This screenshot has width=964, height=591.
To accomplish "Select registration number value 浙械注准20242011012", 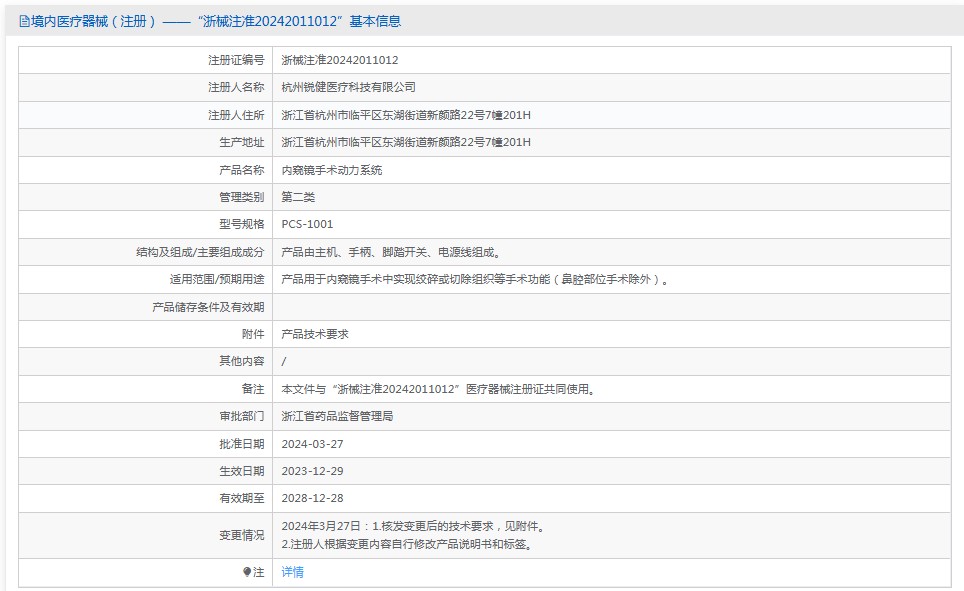I will 340,60.
